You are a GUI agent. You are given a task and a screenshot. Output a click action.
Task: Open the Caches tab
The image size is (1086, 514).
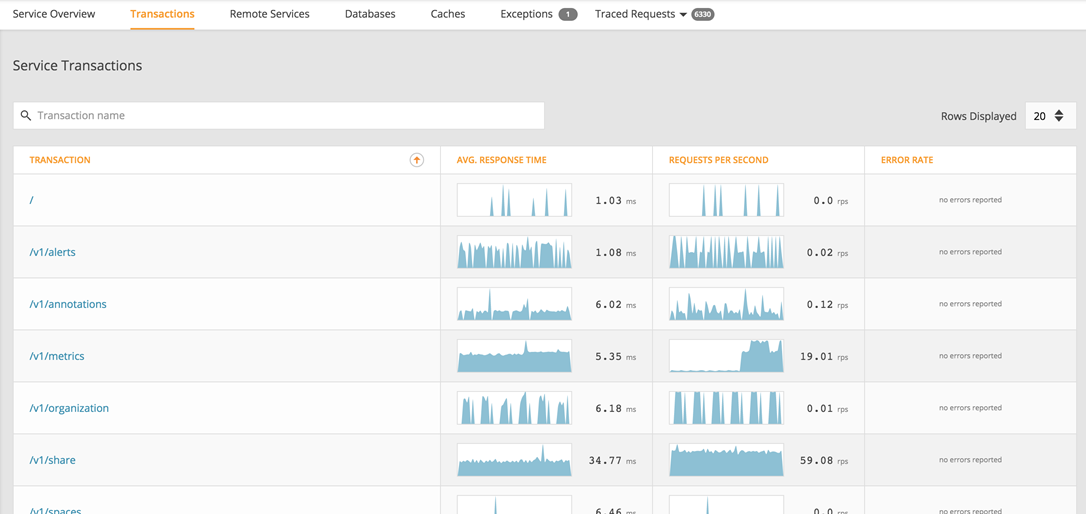[448, 14]
